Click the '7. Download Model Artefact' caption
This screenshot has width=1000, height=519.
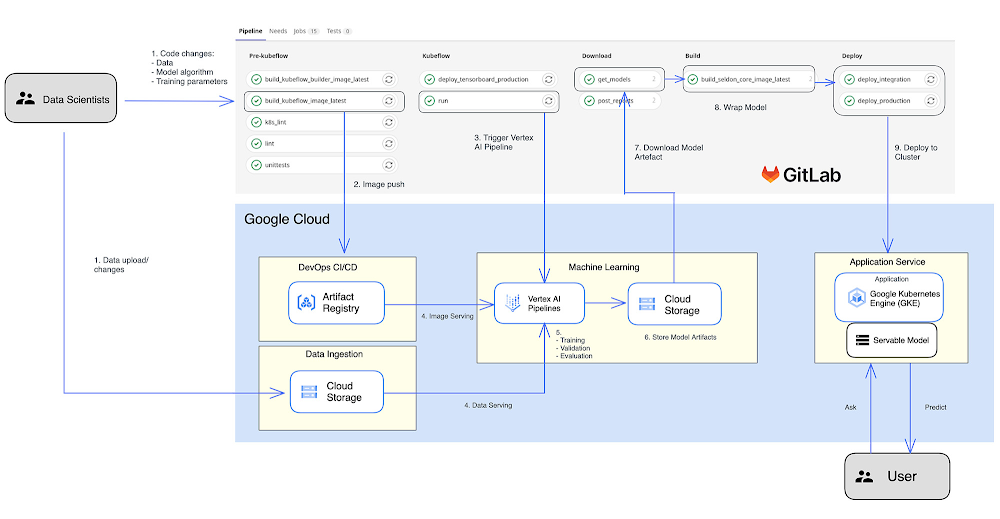coord(668,152)
